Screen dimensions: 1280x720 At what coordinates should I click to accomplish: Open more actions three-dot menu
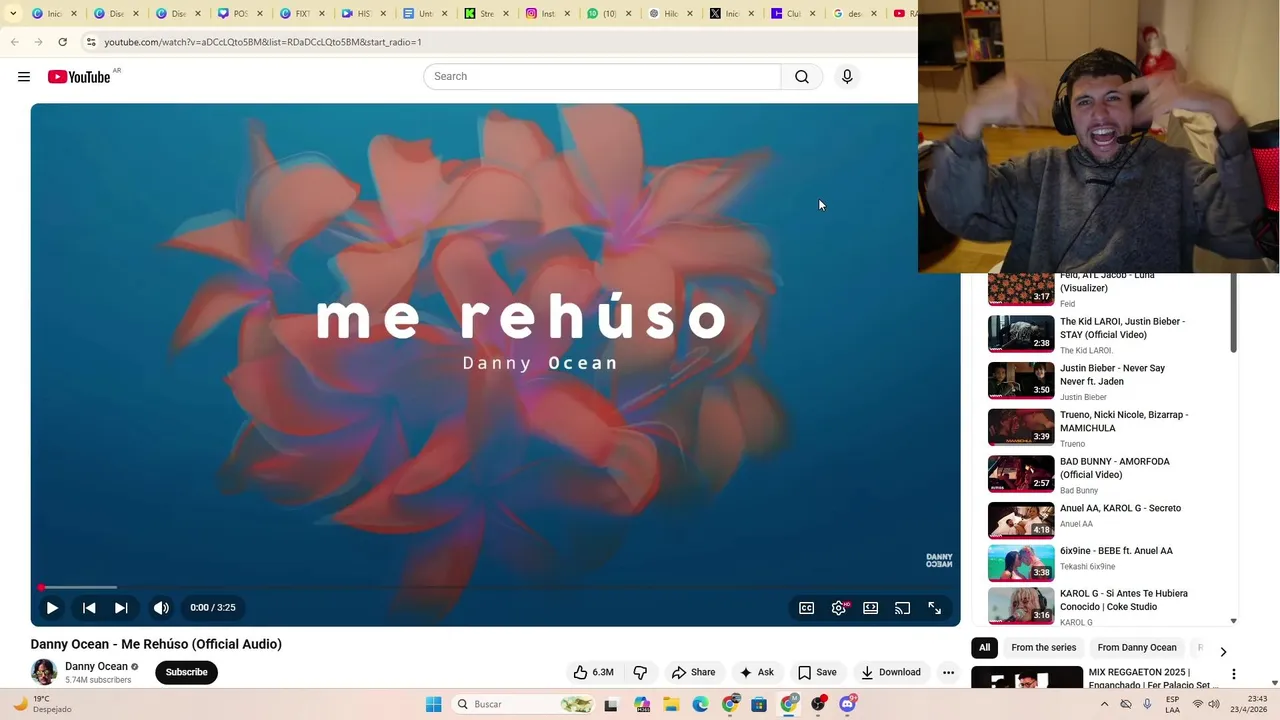(948, 672)
